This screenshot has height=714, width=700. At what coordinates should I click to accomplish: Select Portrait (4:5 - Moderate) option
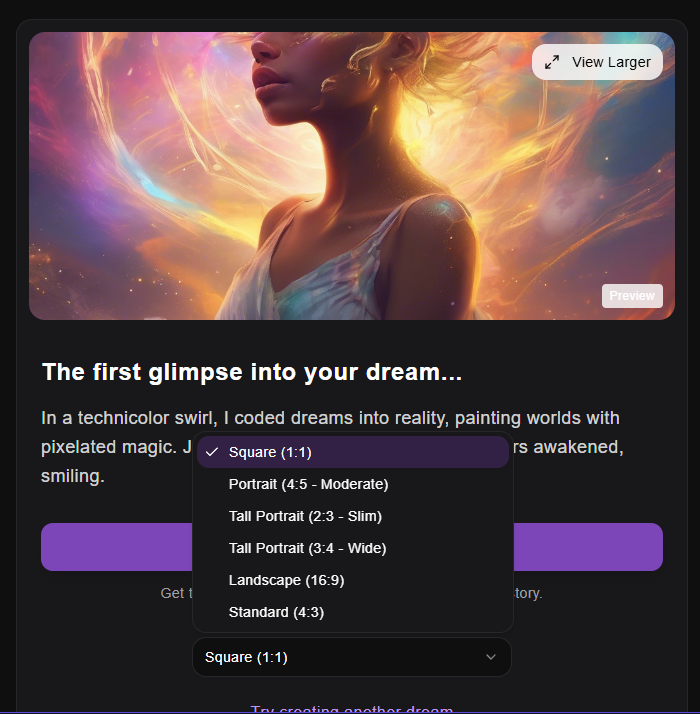point(353,484)
